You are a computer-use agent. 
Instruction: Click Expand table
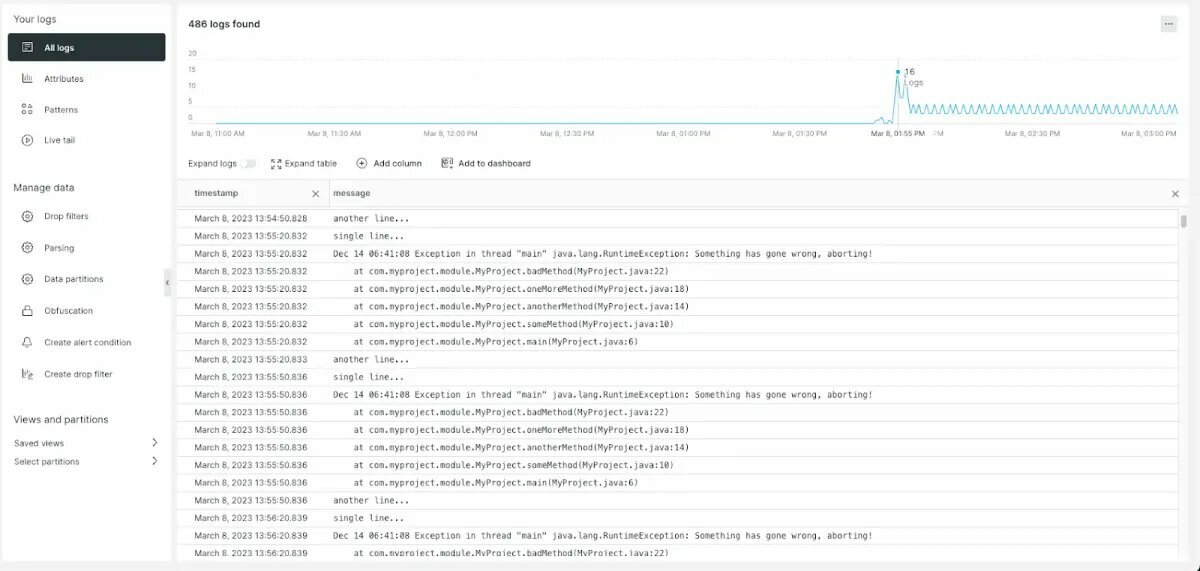coord(310,163)
